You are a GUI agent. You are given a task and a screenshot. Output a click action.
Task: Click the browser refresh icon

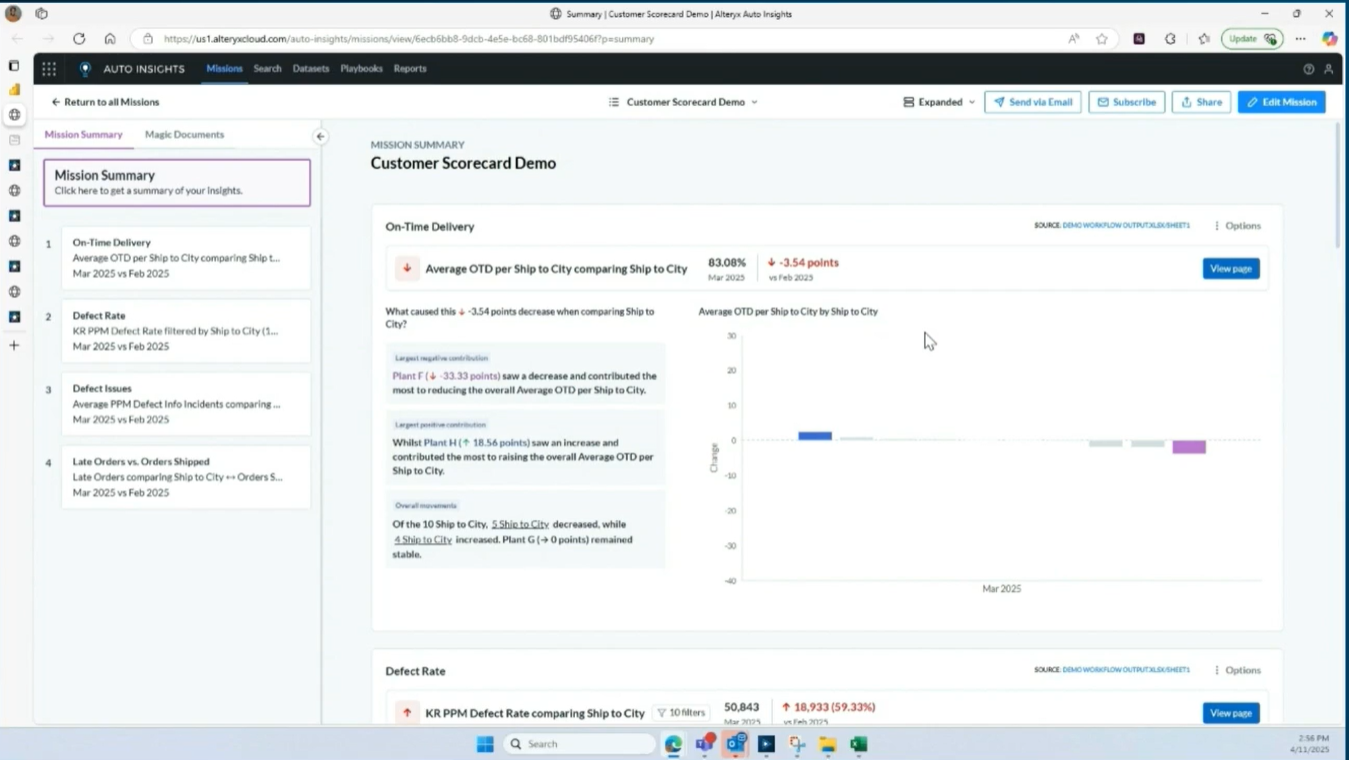(79, 38)
